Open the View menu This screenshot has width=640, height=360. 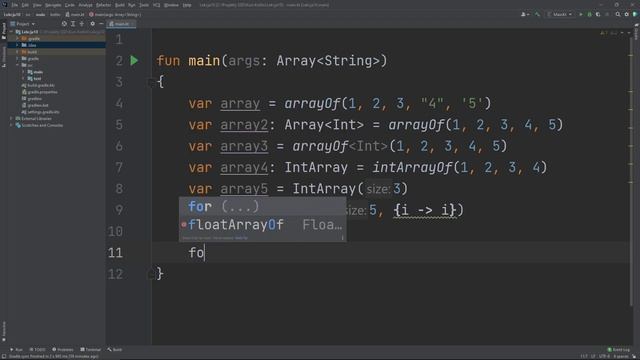[x=37, y=5]
